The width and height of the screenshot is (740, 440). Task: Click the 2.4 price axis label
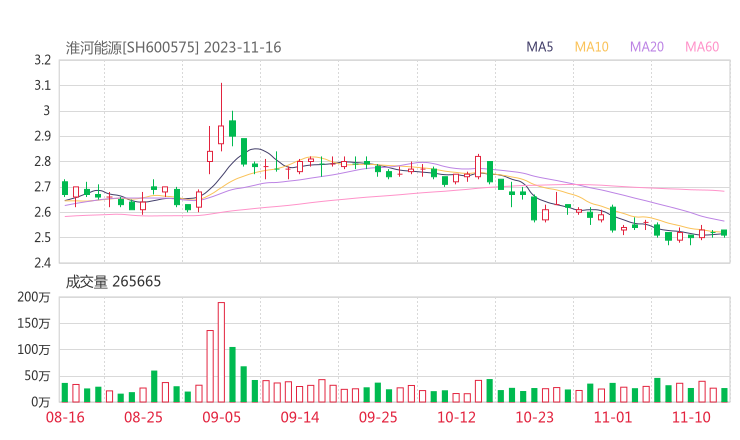pyautogui.click(x=42, y=262)
